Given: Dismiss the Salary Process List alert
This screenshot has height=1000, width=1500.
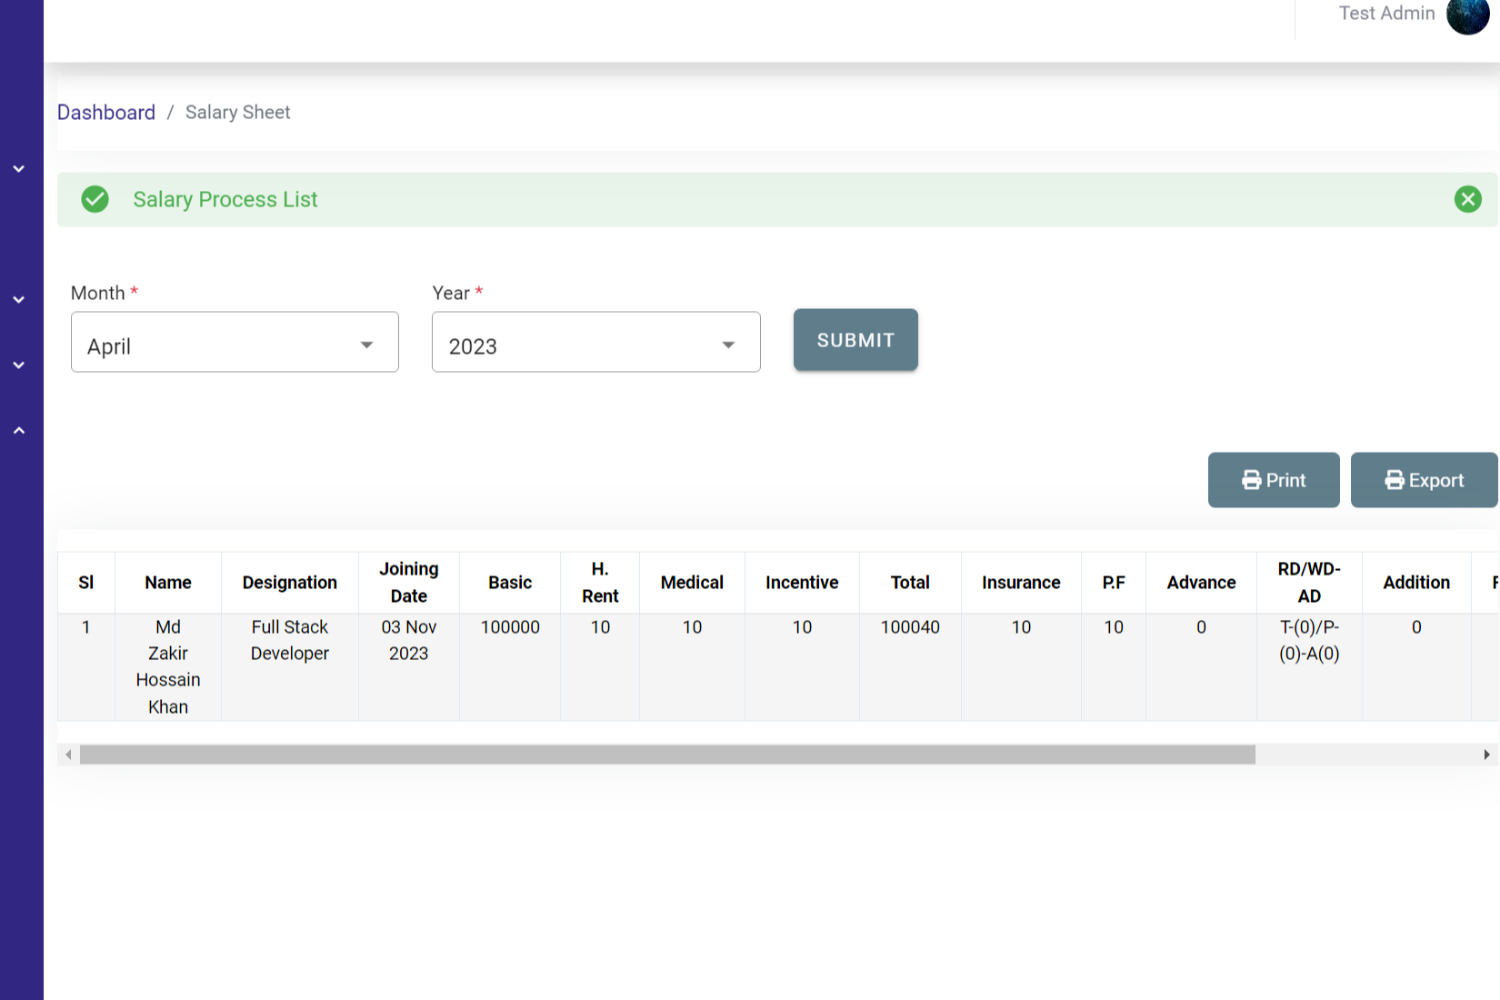Looking at the screenshot, I should (1468, 199).
